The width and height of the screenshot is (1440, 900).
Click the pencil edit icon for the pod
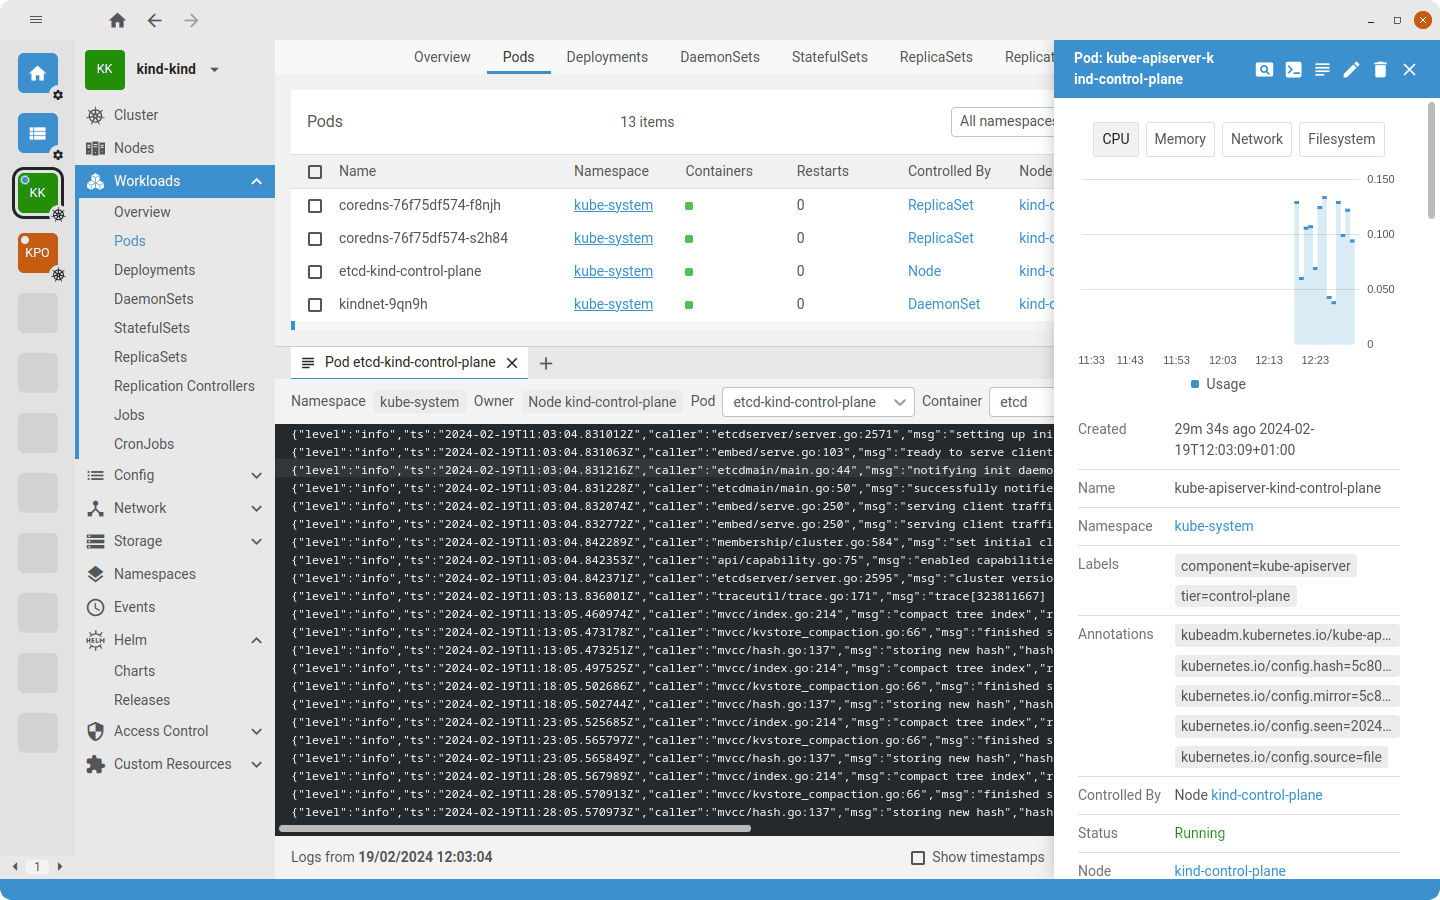pyautogui.click(x=1351, y=70)
